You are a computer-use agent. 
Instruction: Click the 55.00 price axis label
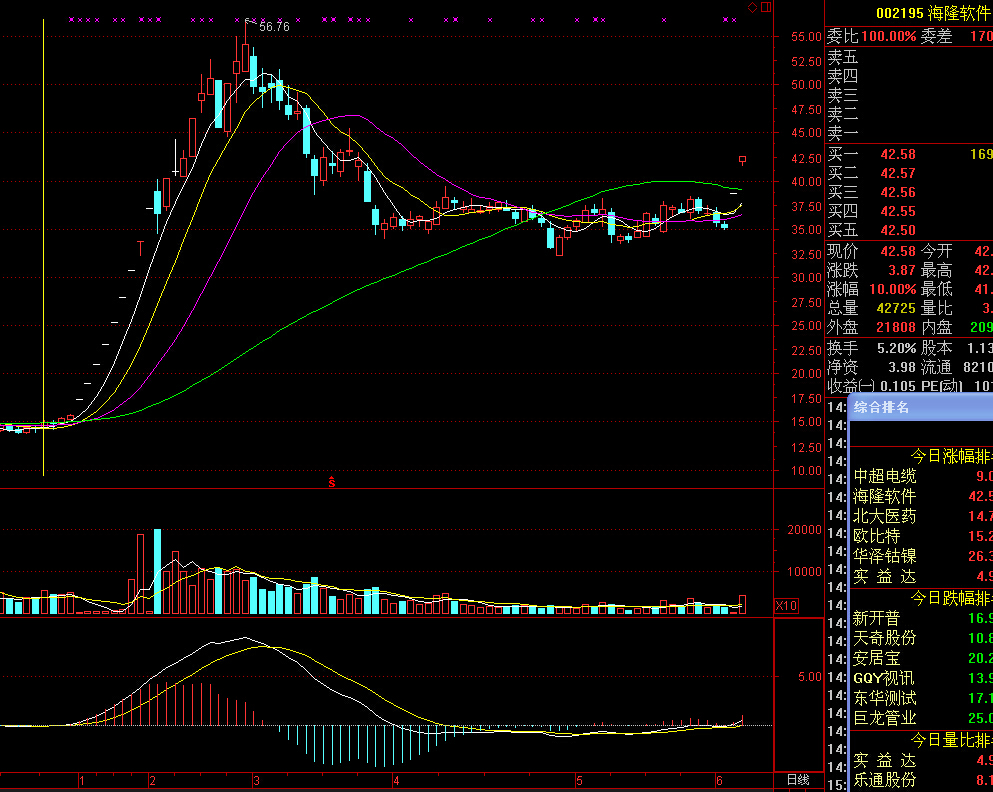tap(806, 37)
